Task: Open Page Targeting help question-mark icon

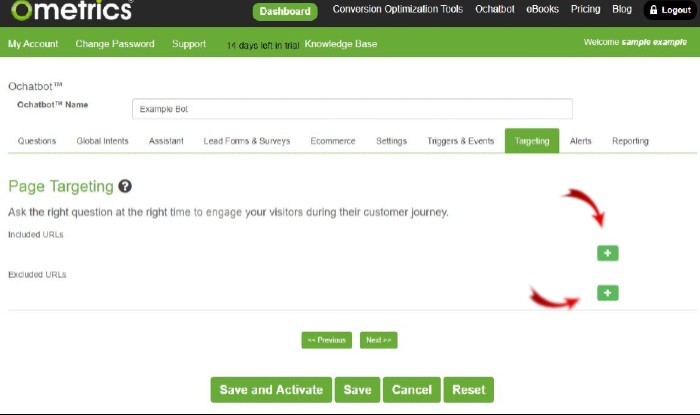Action: [125, 186]
